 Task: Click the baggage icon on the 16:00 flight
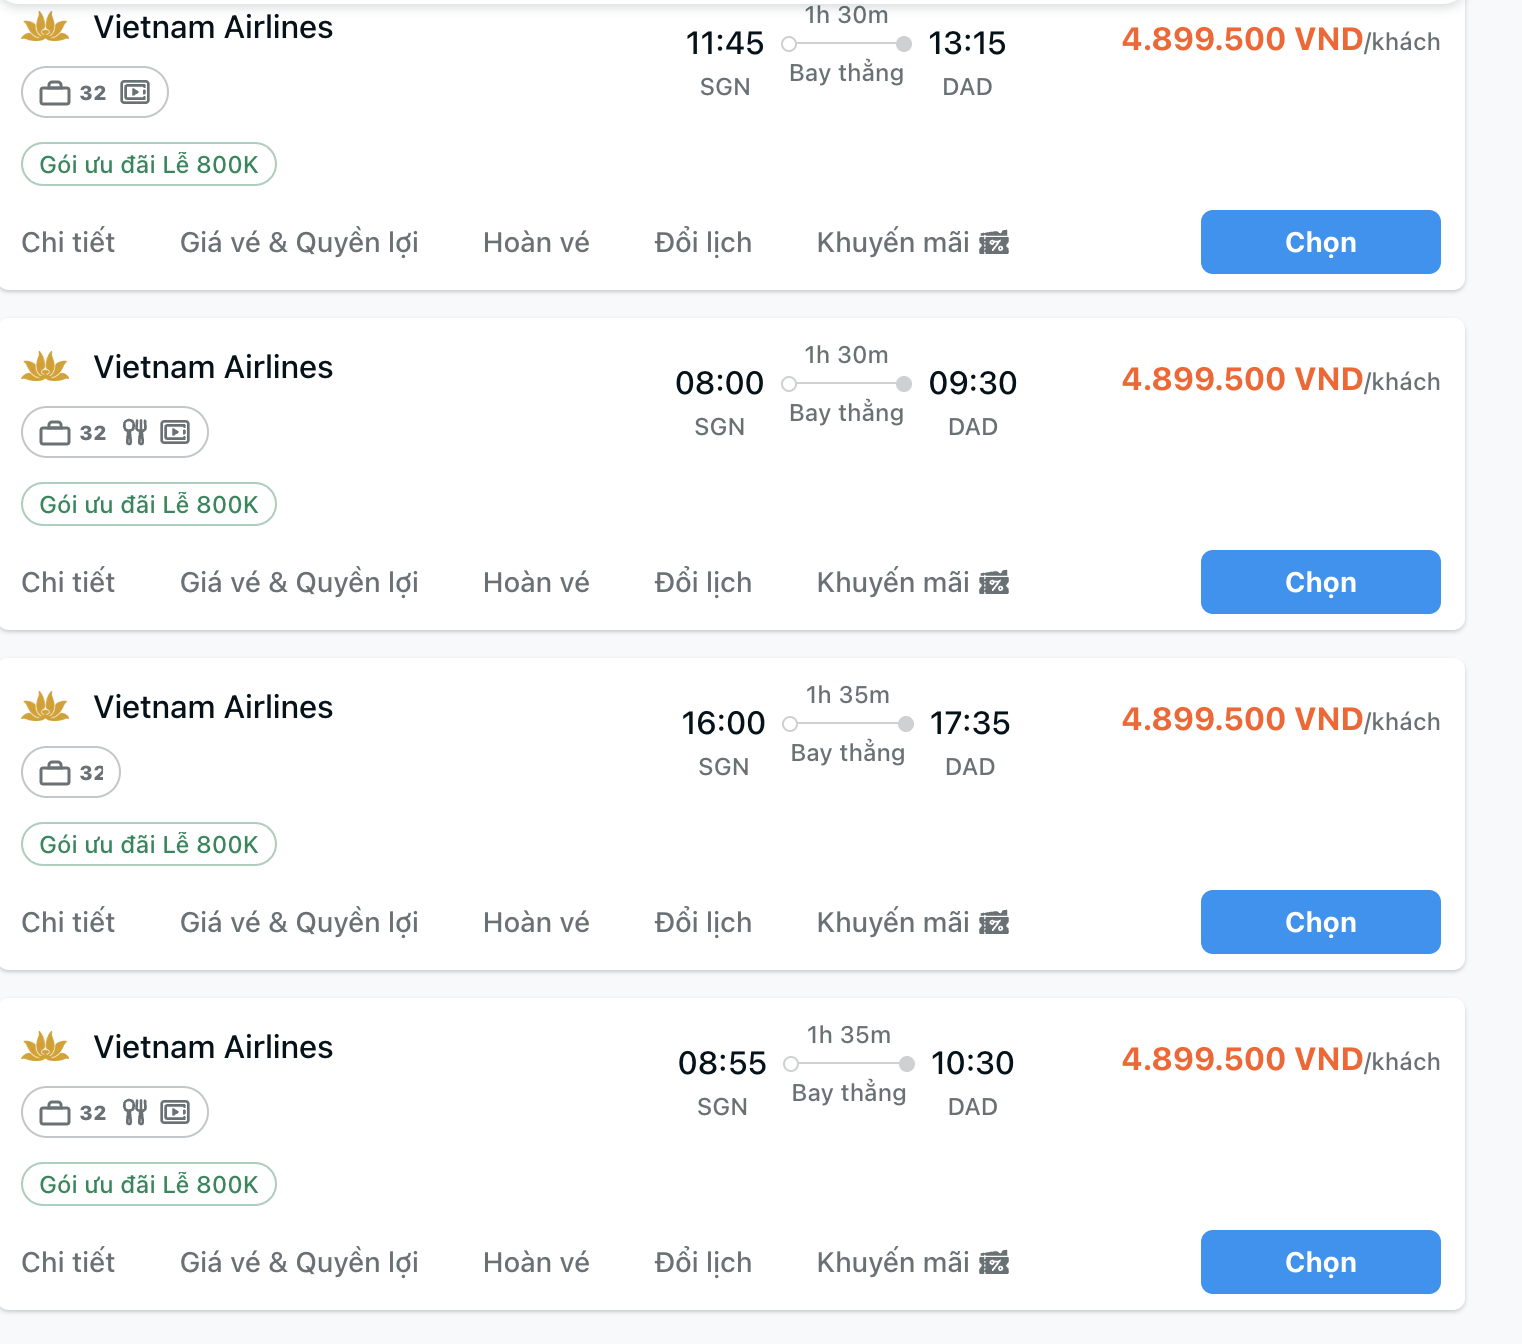pos(55,773)
